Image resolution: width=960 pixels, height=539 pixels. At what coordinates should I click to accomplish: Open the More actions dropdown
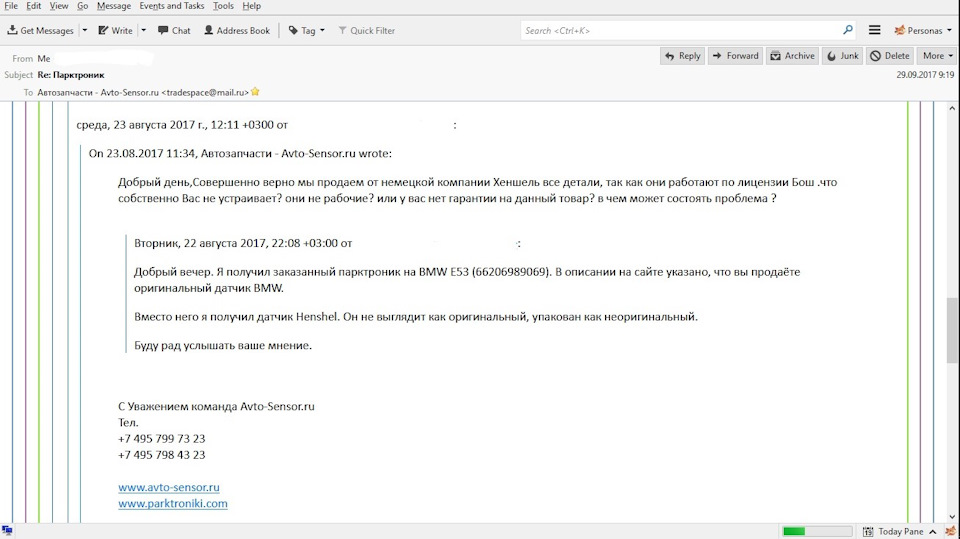tap(937, 56)
